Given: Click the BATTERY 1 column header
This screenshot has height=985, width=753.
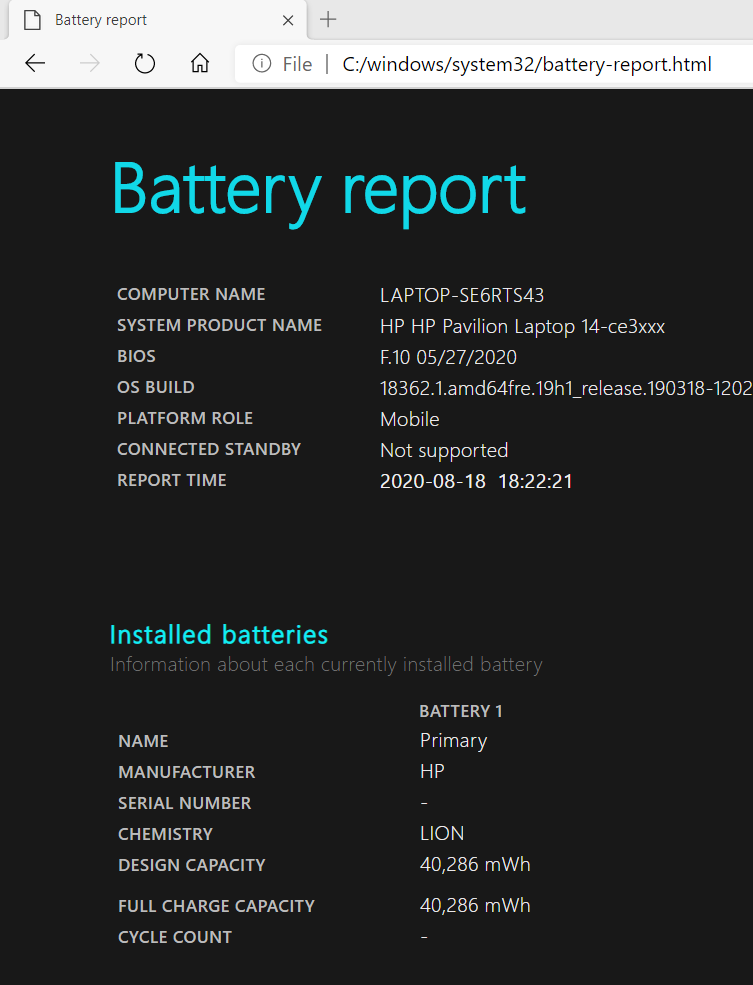Looking at the screenshot, I should tap(460, 711).
